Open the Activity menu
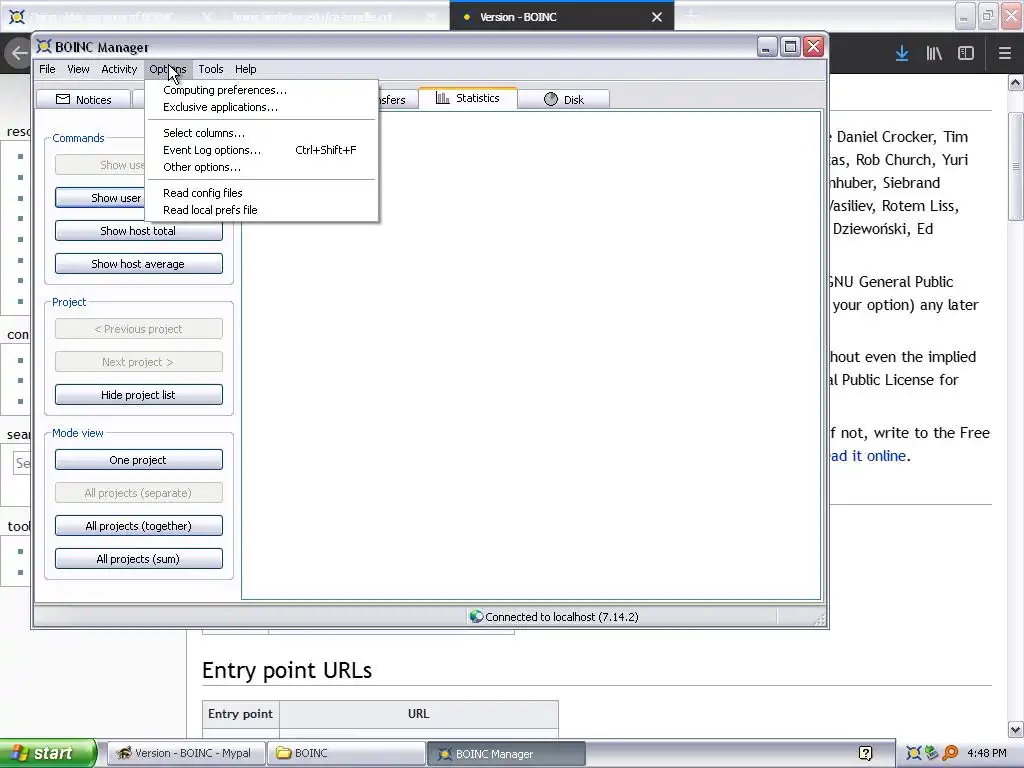Screen dimensions: 1024x768 pos(119,69)
